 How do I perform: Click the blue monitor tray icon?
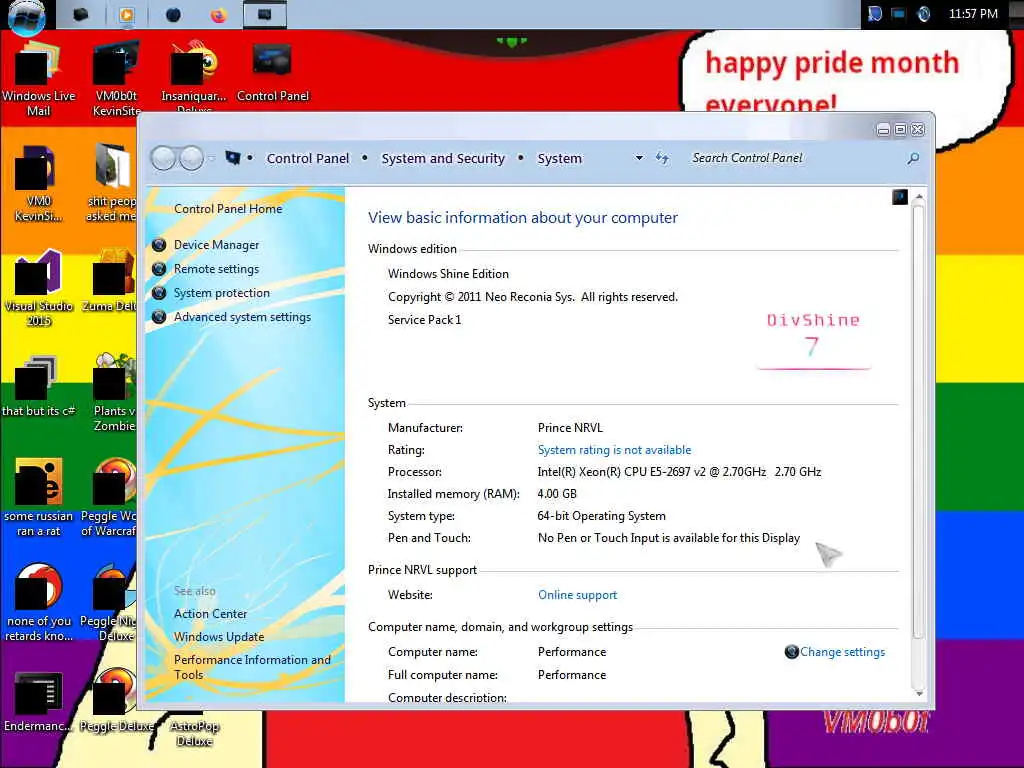coord(899,14)
